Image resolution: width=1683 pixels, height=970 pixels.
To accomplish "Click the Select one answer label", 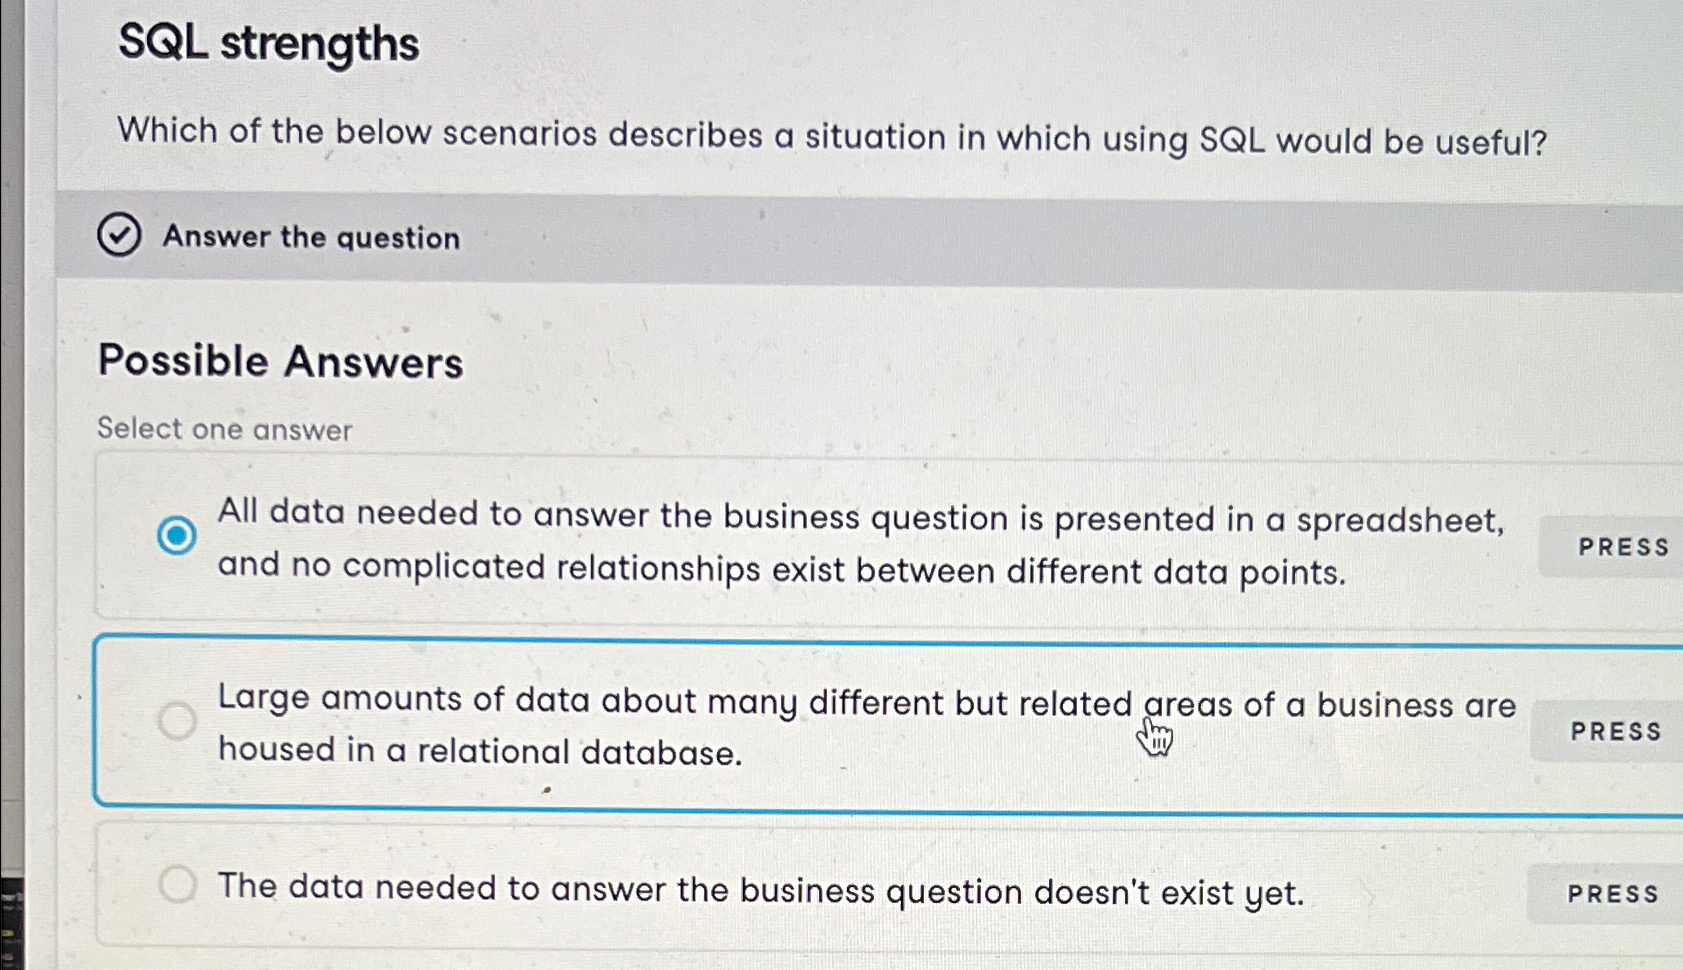I will pos(224,428).
